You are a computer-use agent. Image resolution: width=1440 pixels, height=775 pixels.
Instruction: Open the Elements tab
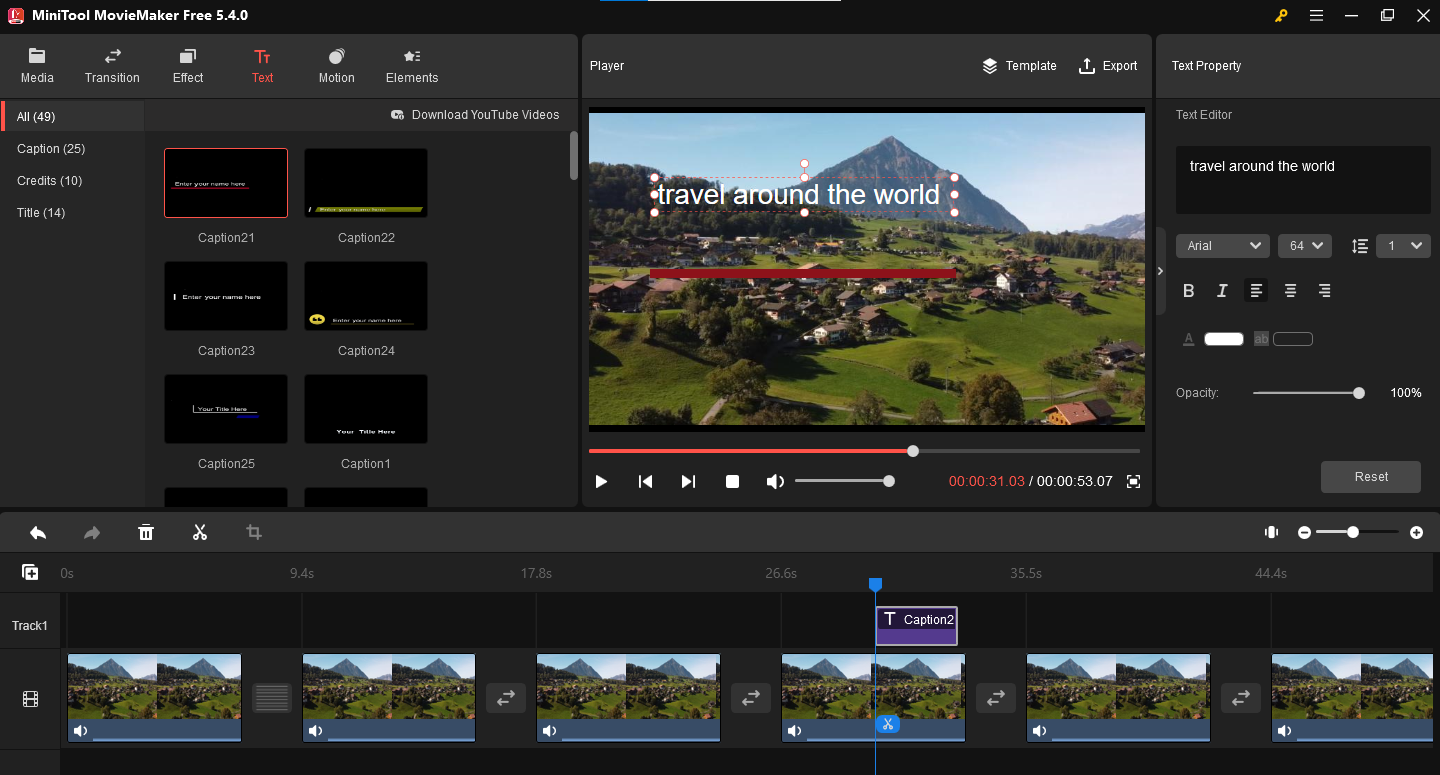(412, 66)
